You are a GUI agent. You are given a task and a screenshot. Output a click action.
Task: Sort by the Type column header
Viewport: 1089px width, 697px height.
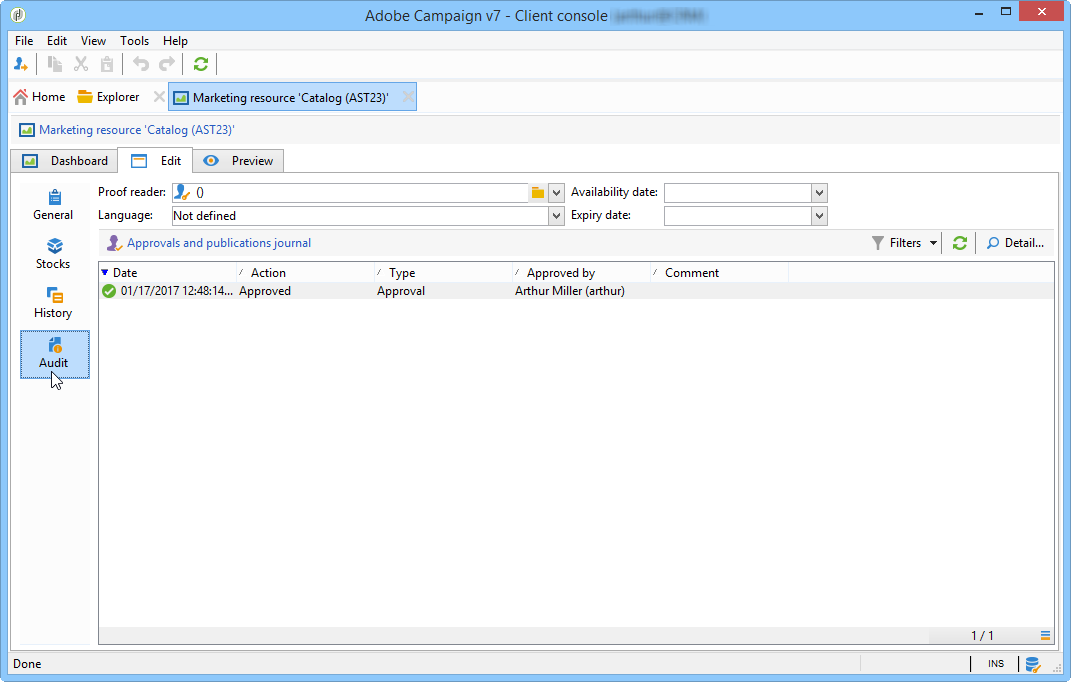click(443, 274)
